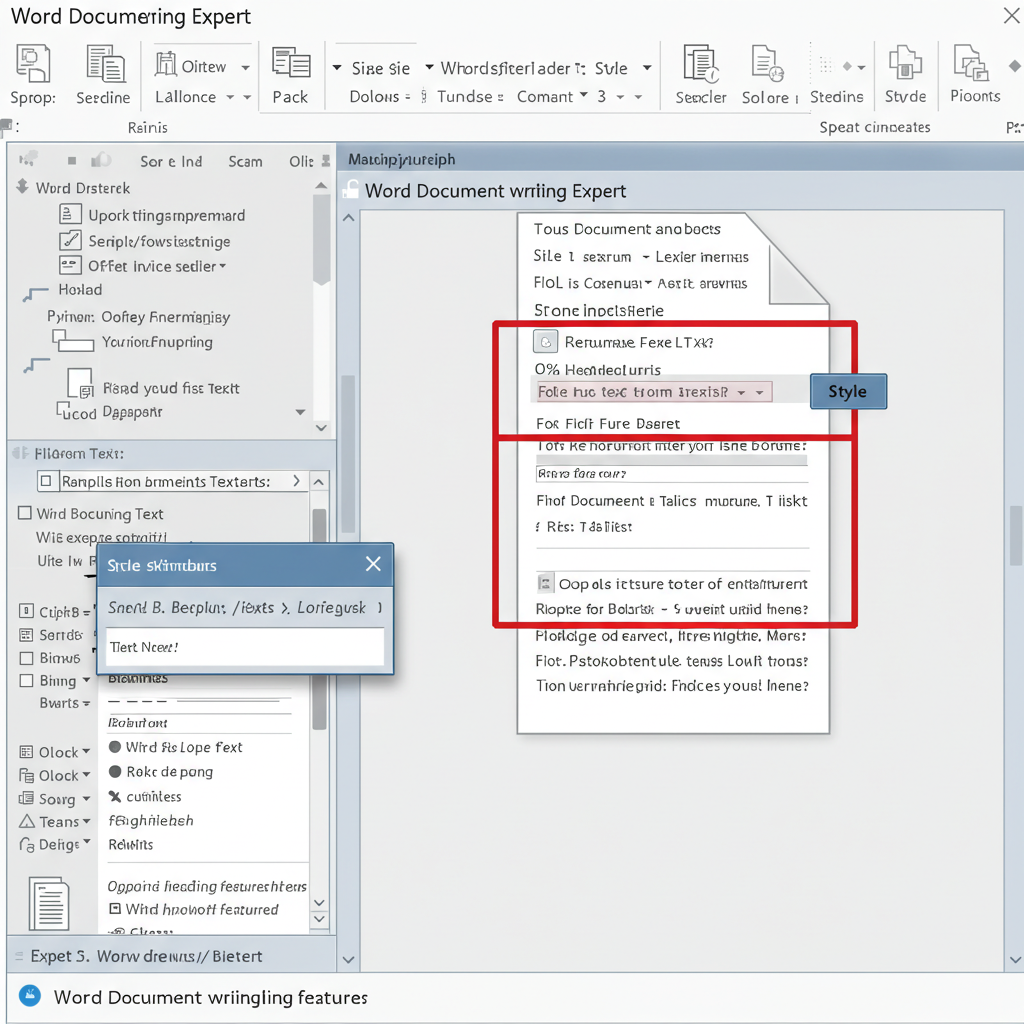Click the Offet invice sedier icon
The width and height of the screenshot is (1024, 1024).
click(71, 265)
